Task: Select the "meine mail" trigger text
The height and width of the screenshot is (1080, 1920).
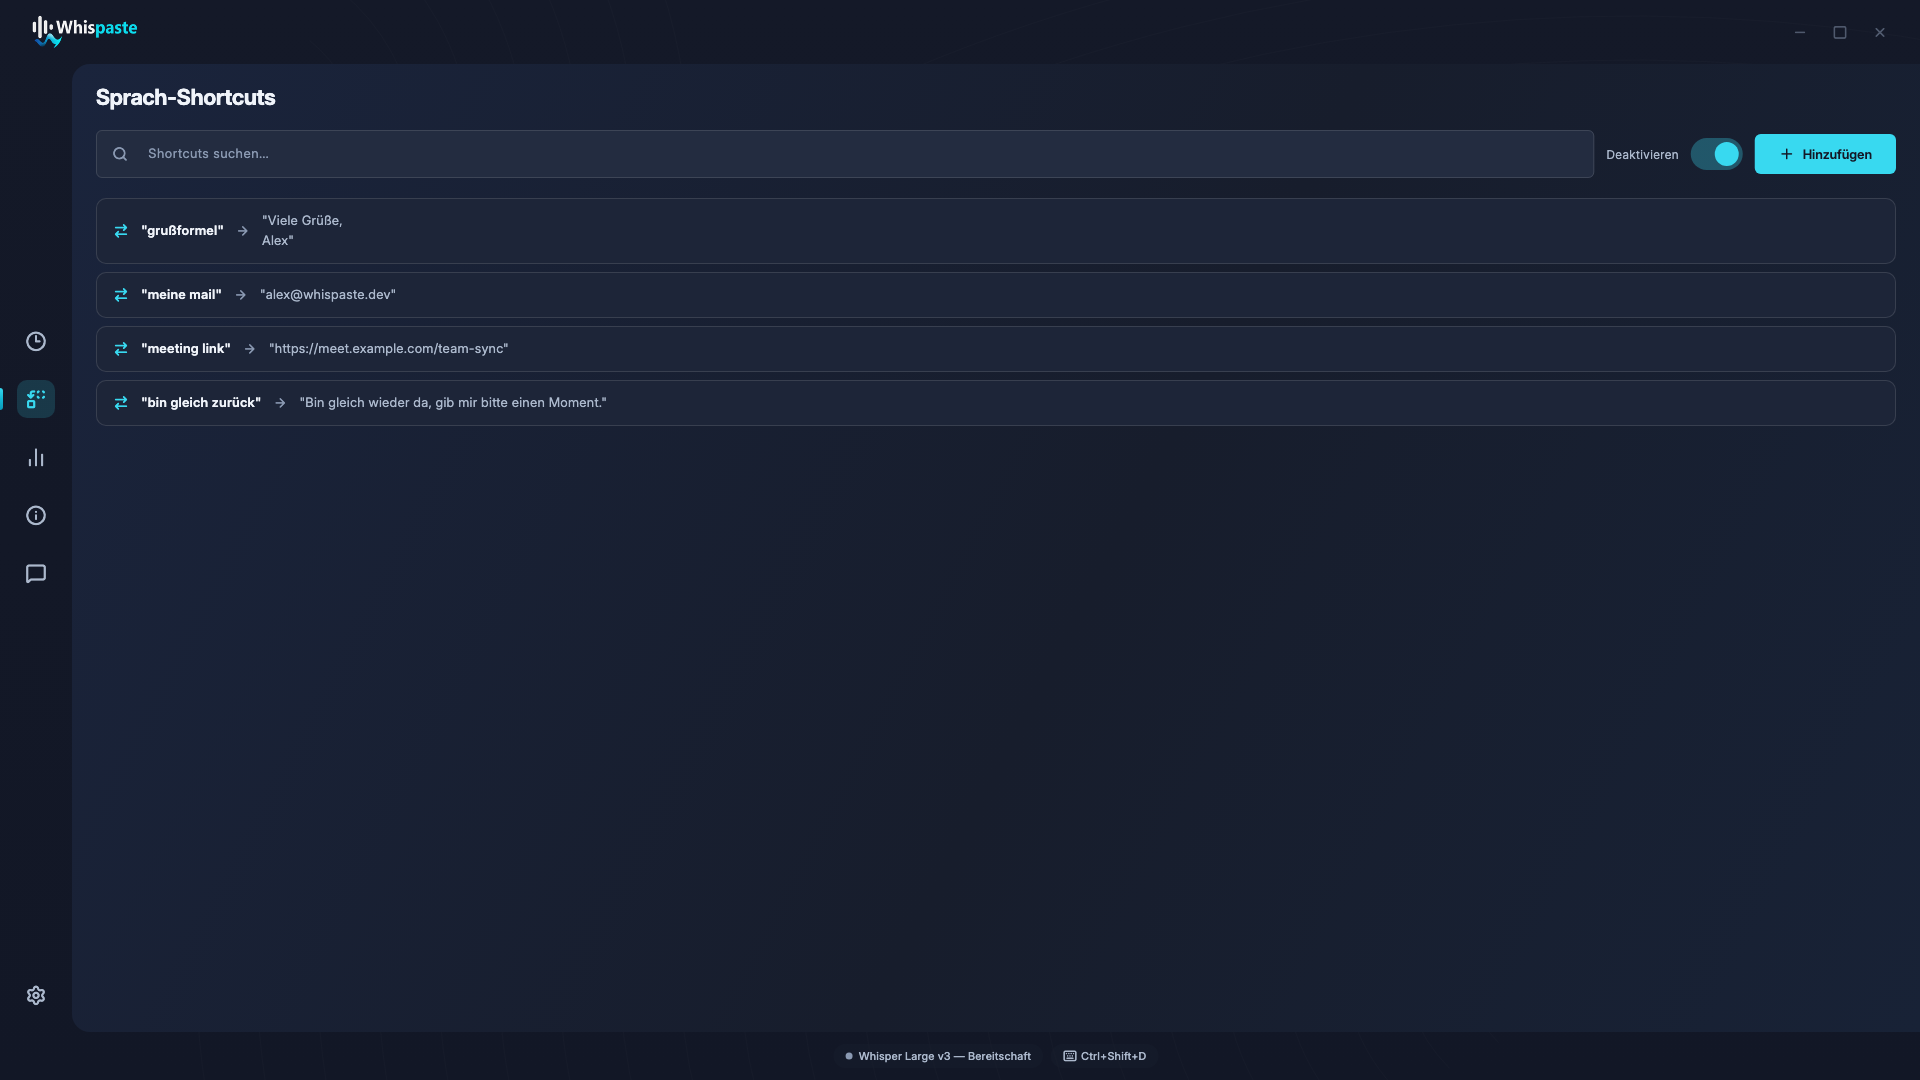Action: [181, 295]
